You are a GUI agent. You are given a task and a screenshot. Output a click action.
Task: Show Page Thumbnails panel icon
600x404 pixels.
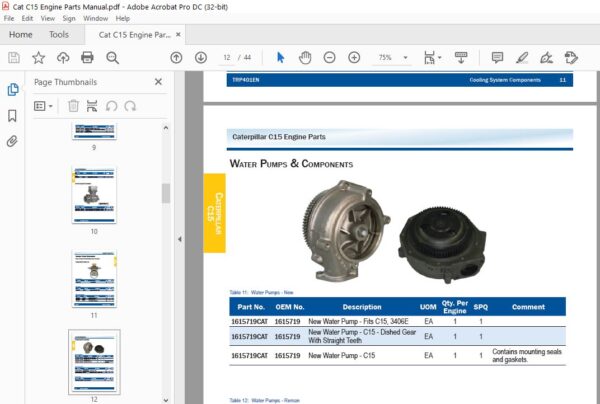13,90
